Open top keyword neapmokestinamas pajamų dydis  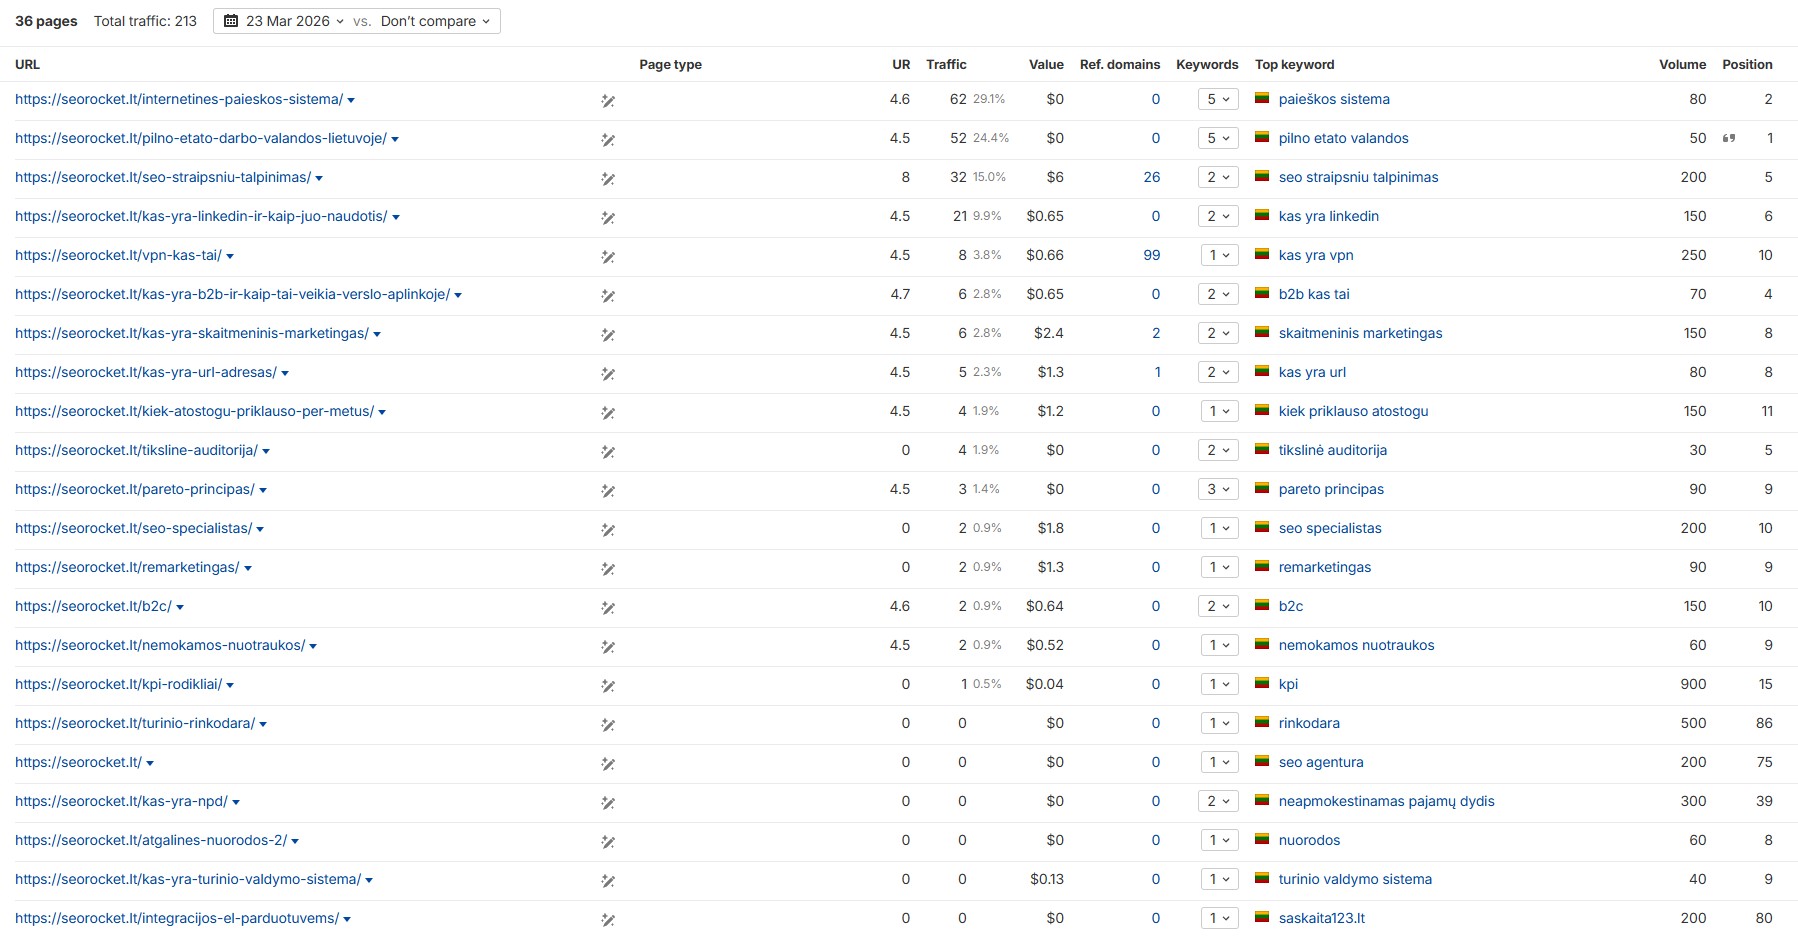[1386, 801]
